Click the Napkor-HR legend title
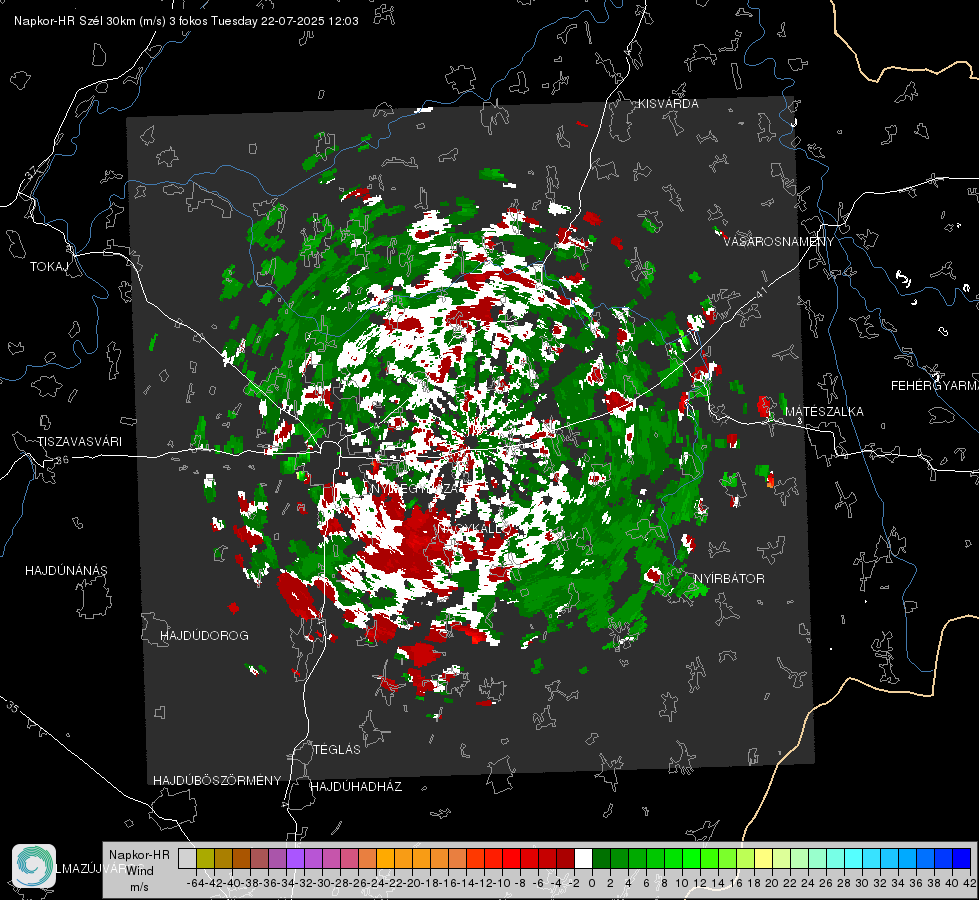 (139, 854)
